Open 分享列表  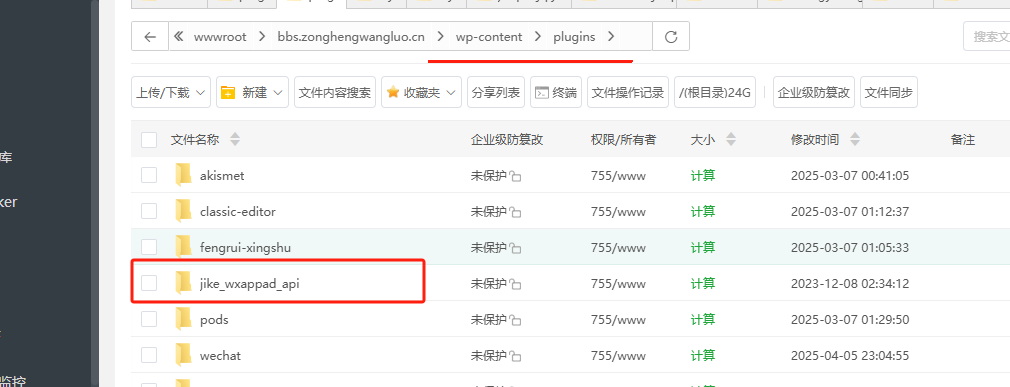click(x=496, y=93)
